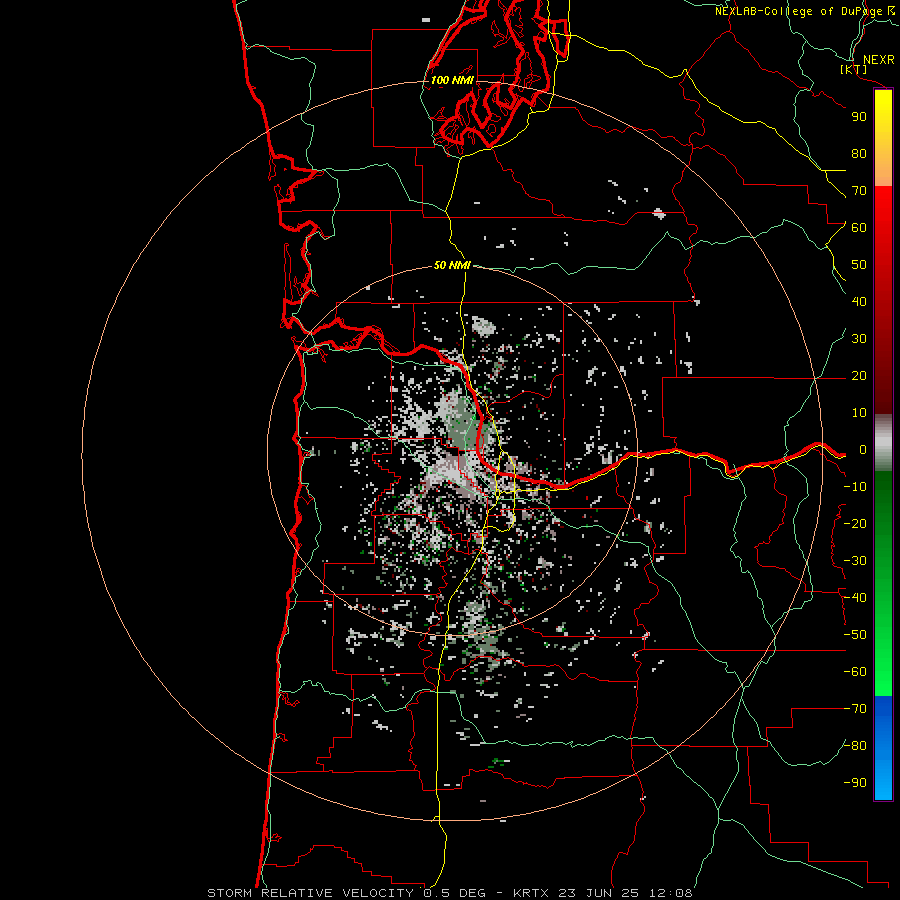This screenshot has height=900, width=900.
Task: Click the positive 50 knot scale value
Action: [859, 265]
